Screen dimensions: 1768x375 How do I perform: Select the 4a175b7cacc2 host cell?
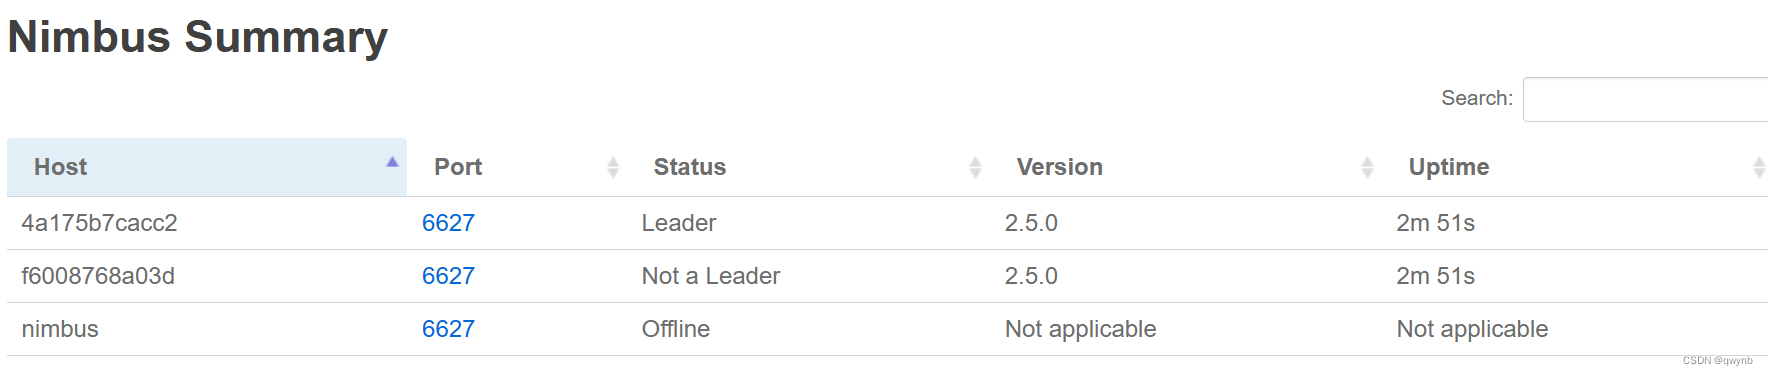[99, 223]
